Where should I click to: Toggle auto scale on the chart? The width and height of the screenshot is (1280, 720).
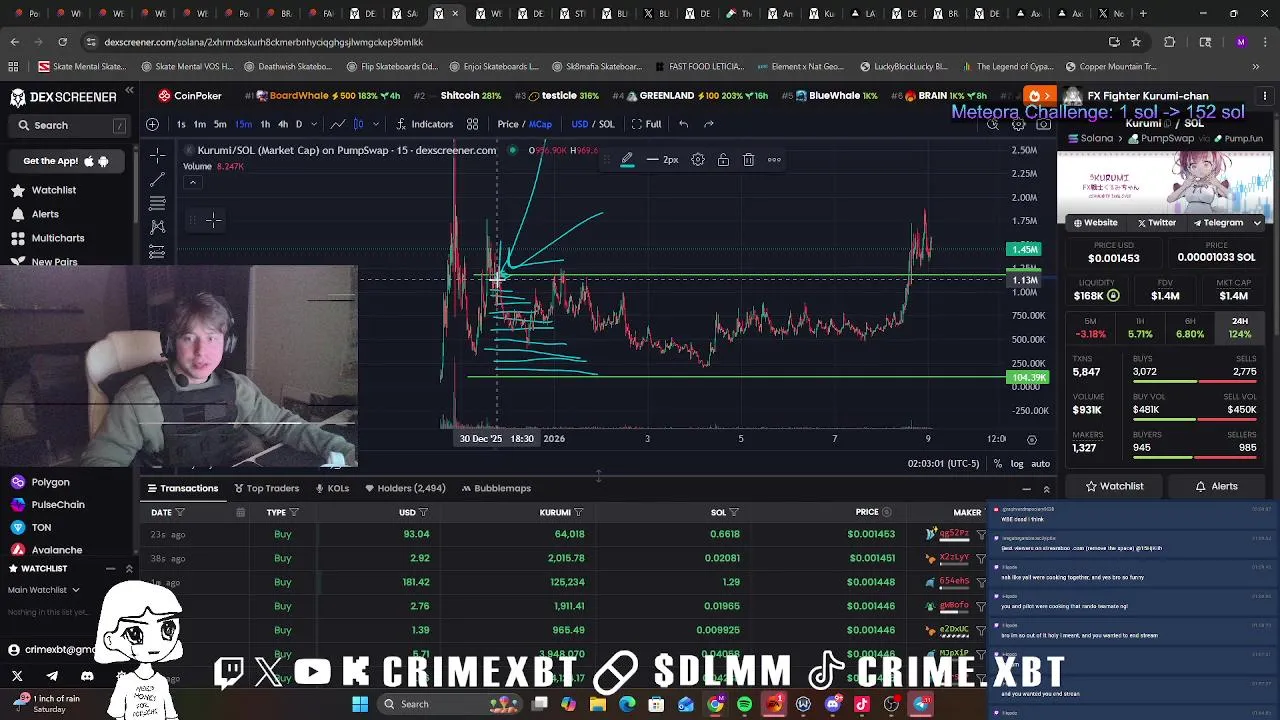click(1040, 464)
